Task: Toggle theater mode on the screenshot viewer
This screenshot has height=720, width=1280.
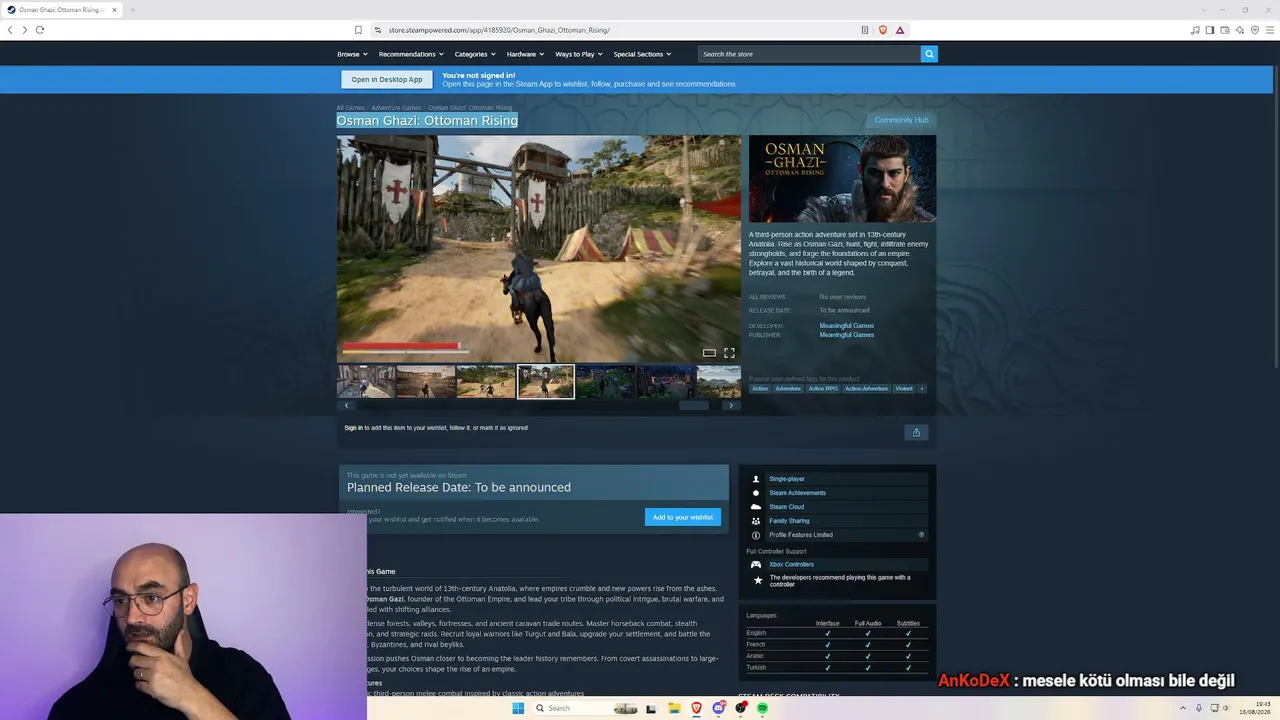Action: point(709,353)
